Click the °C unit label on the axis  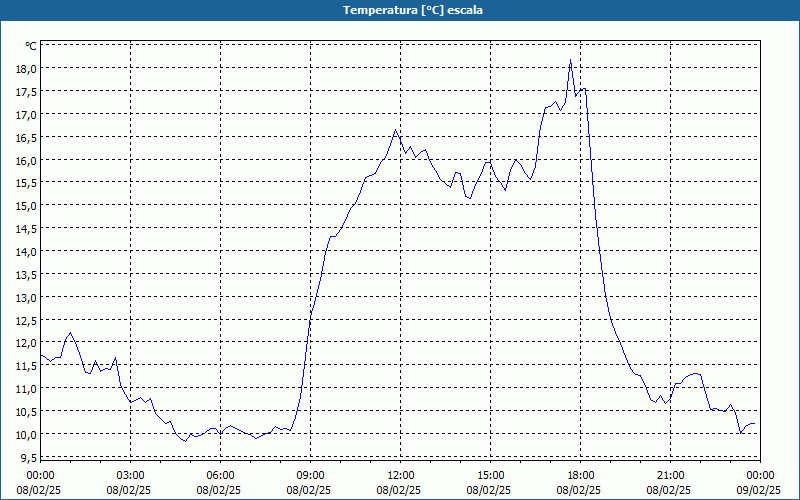(30, 46)
